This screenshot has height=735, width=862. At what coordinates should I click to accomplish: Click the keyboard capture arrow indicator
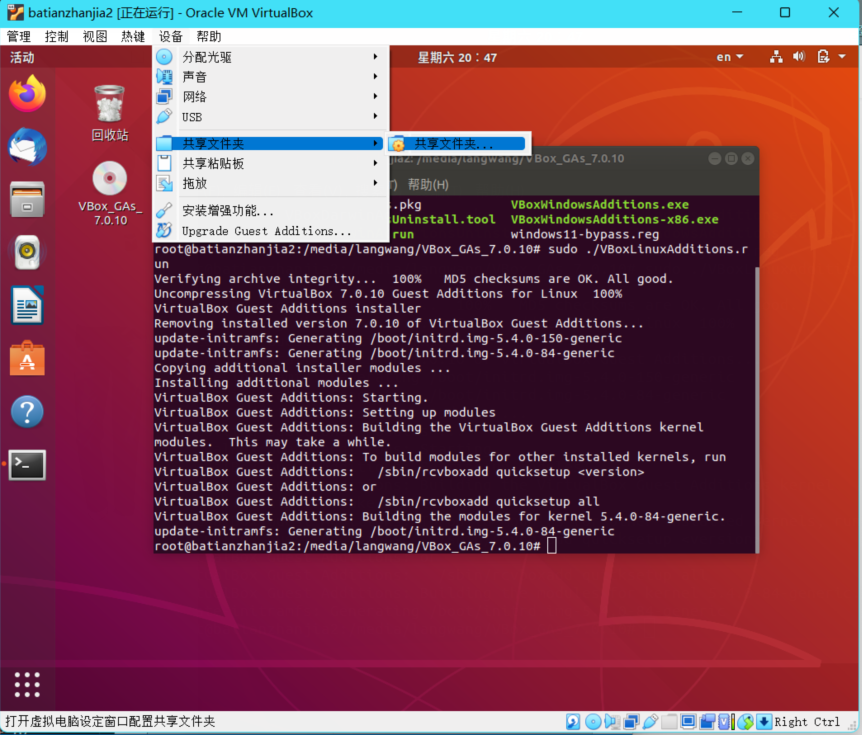(764, 721)
